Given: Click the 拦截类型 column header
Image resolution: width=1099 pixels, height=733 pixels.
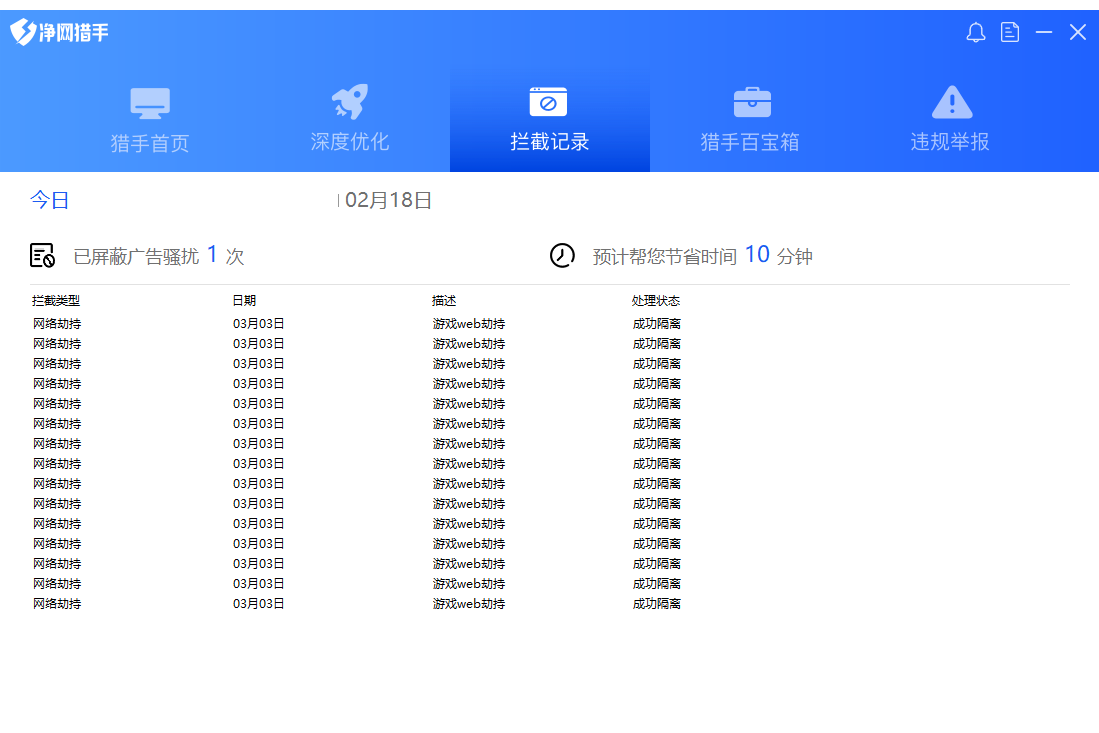Looking at the screenshot, I should [56, 299].
